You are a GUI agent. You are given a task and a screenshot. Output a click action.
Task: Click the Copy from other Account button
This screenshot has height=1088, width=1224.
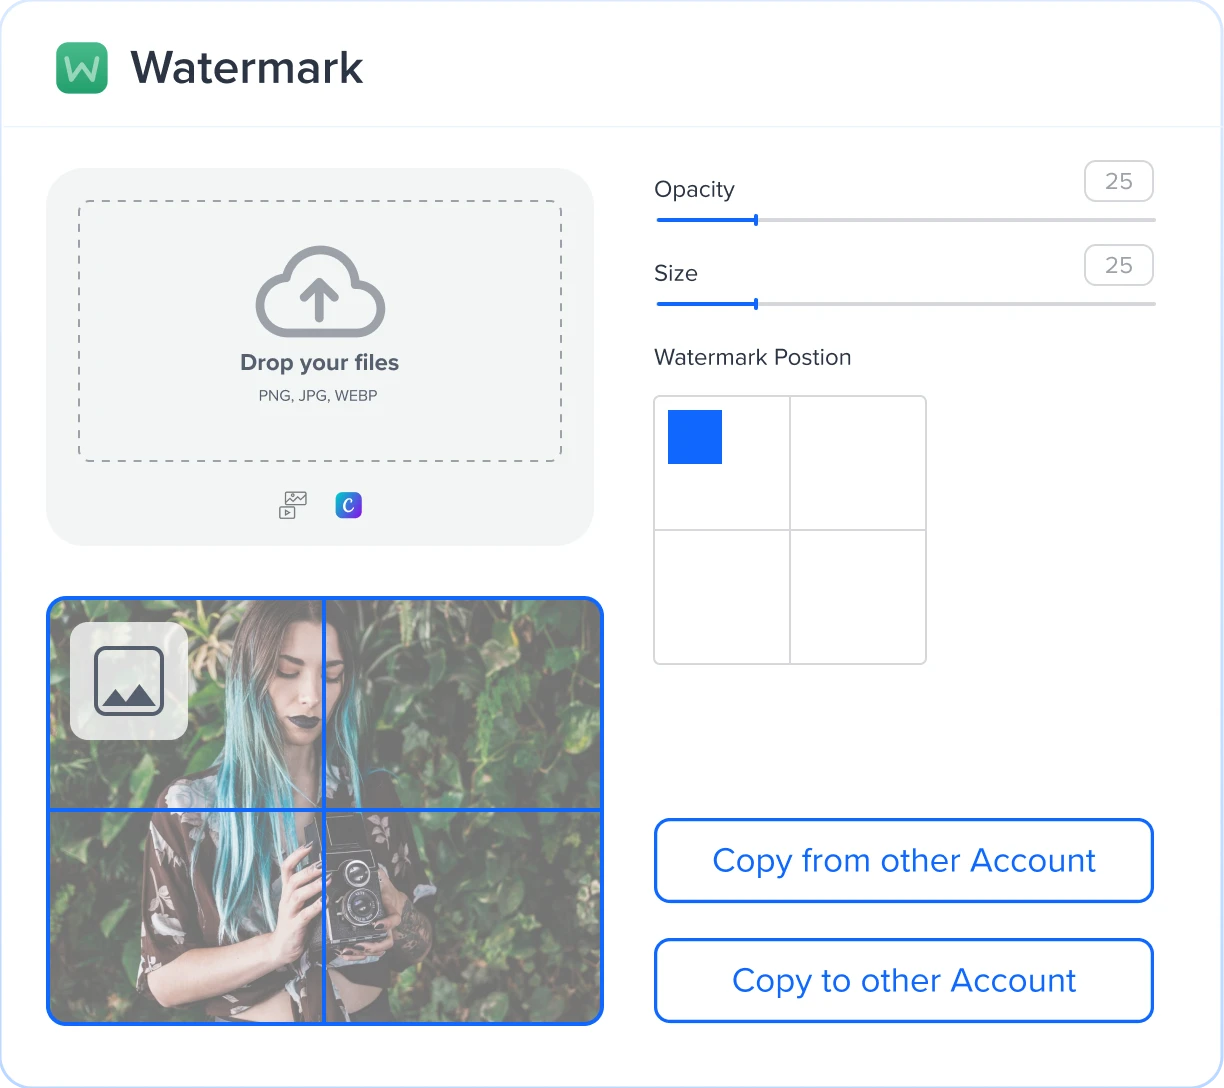coord(903,860)
